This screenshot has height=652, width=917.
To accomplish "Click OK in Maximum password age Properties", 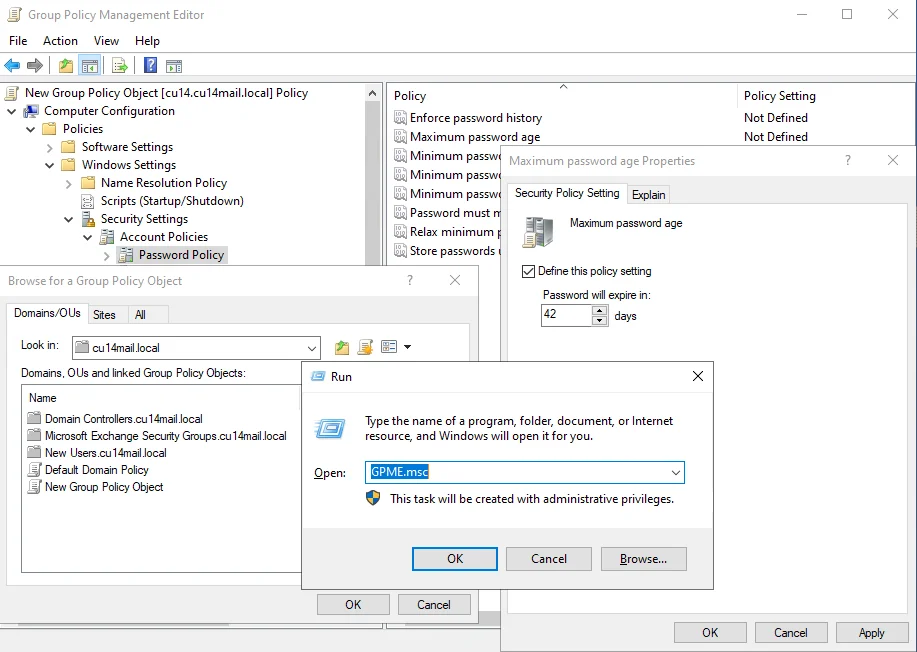I will pos(710,633).
